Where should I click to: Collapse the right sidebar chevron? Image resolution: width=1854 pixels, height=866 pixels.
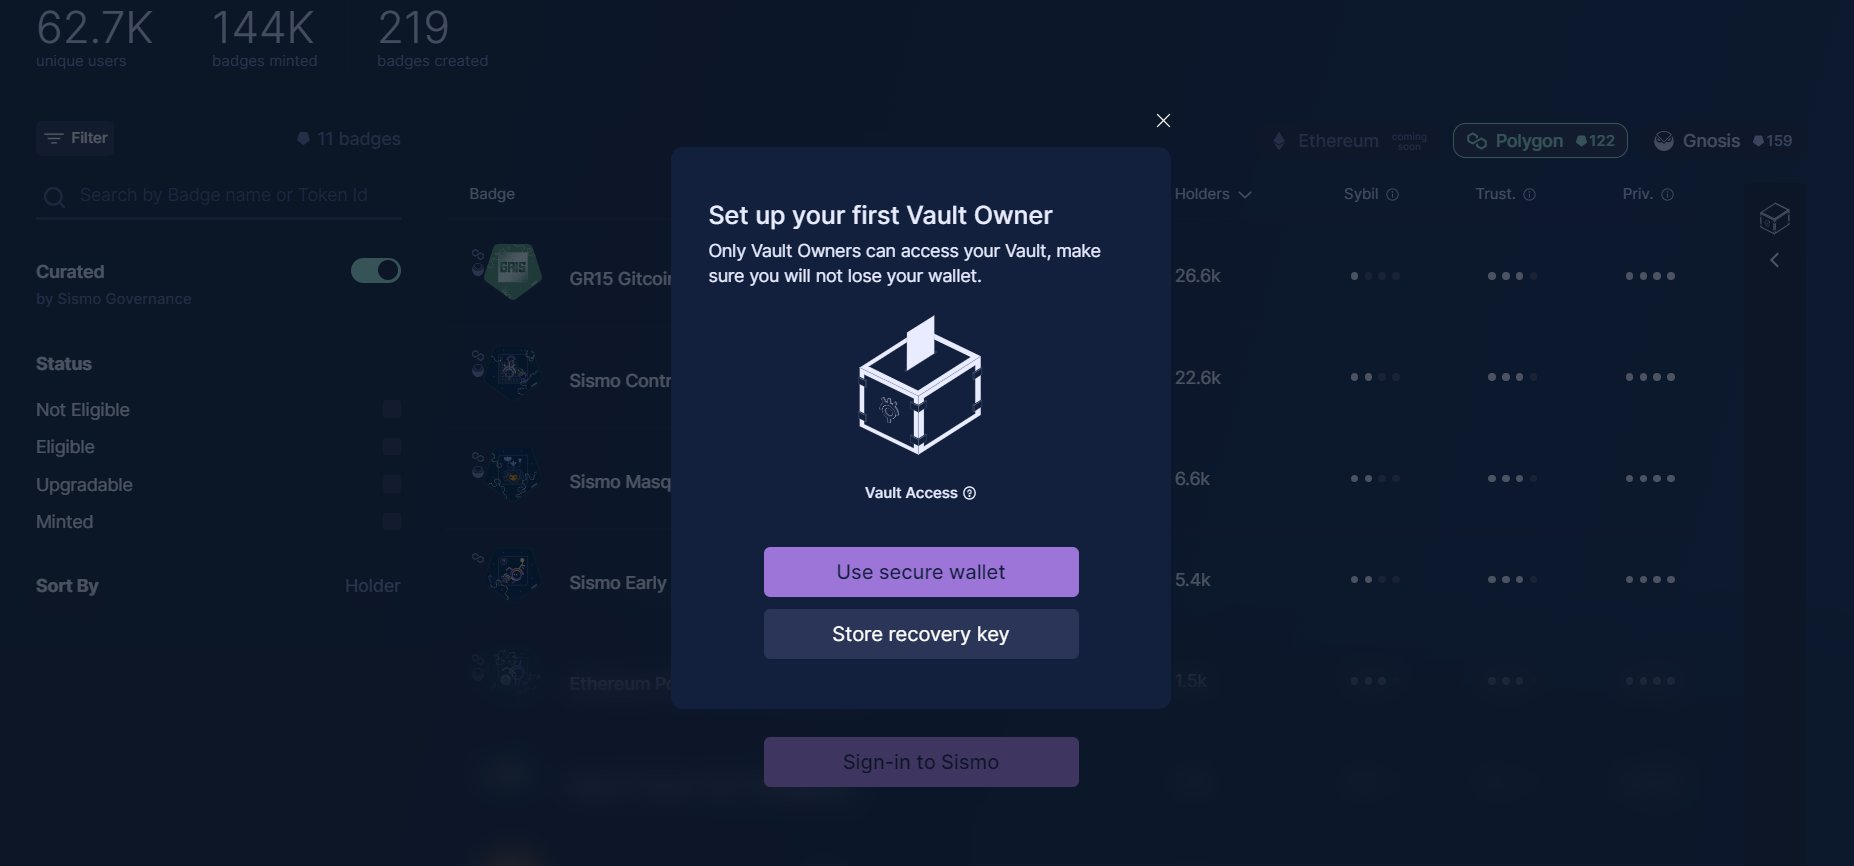(1774, 260)
